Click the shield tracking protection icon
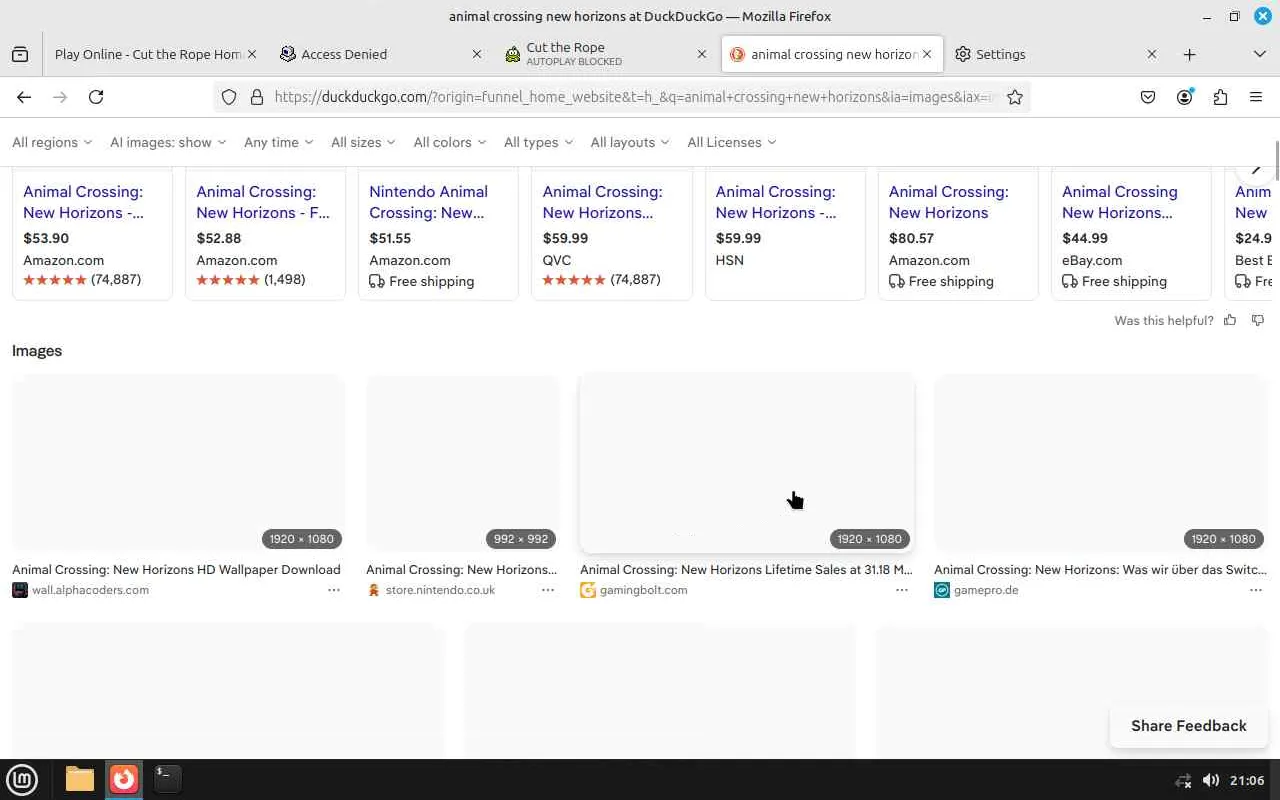Image resolution: width=1280 pixels, height=800 pixels. [229, 97]
